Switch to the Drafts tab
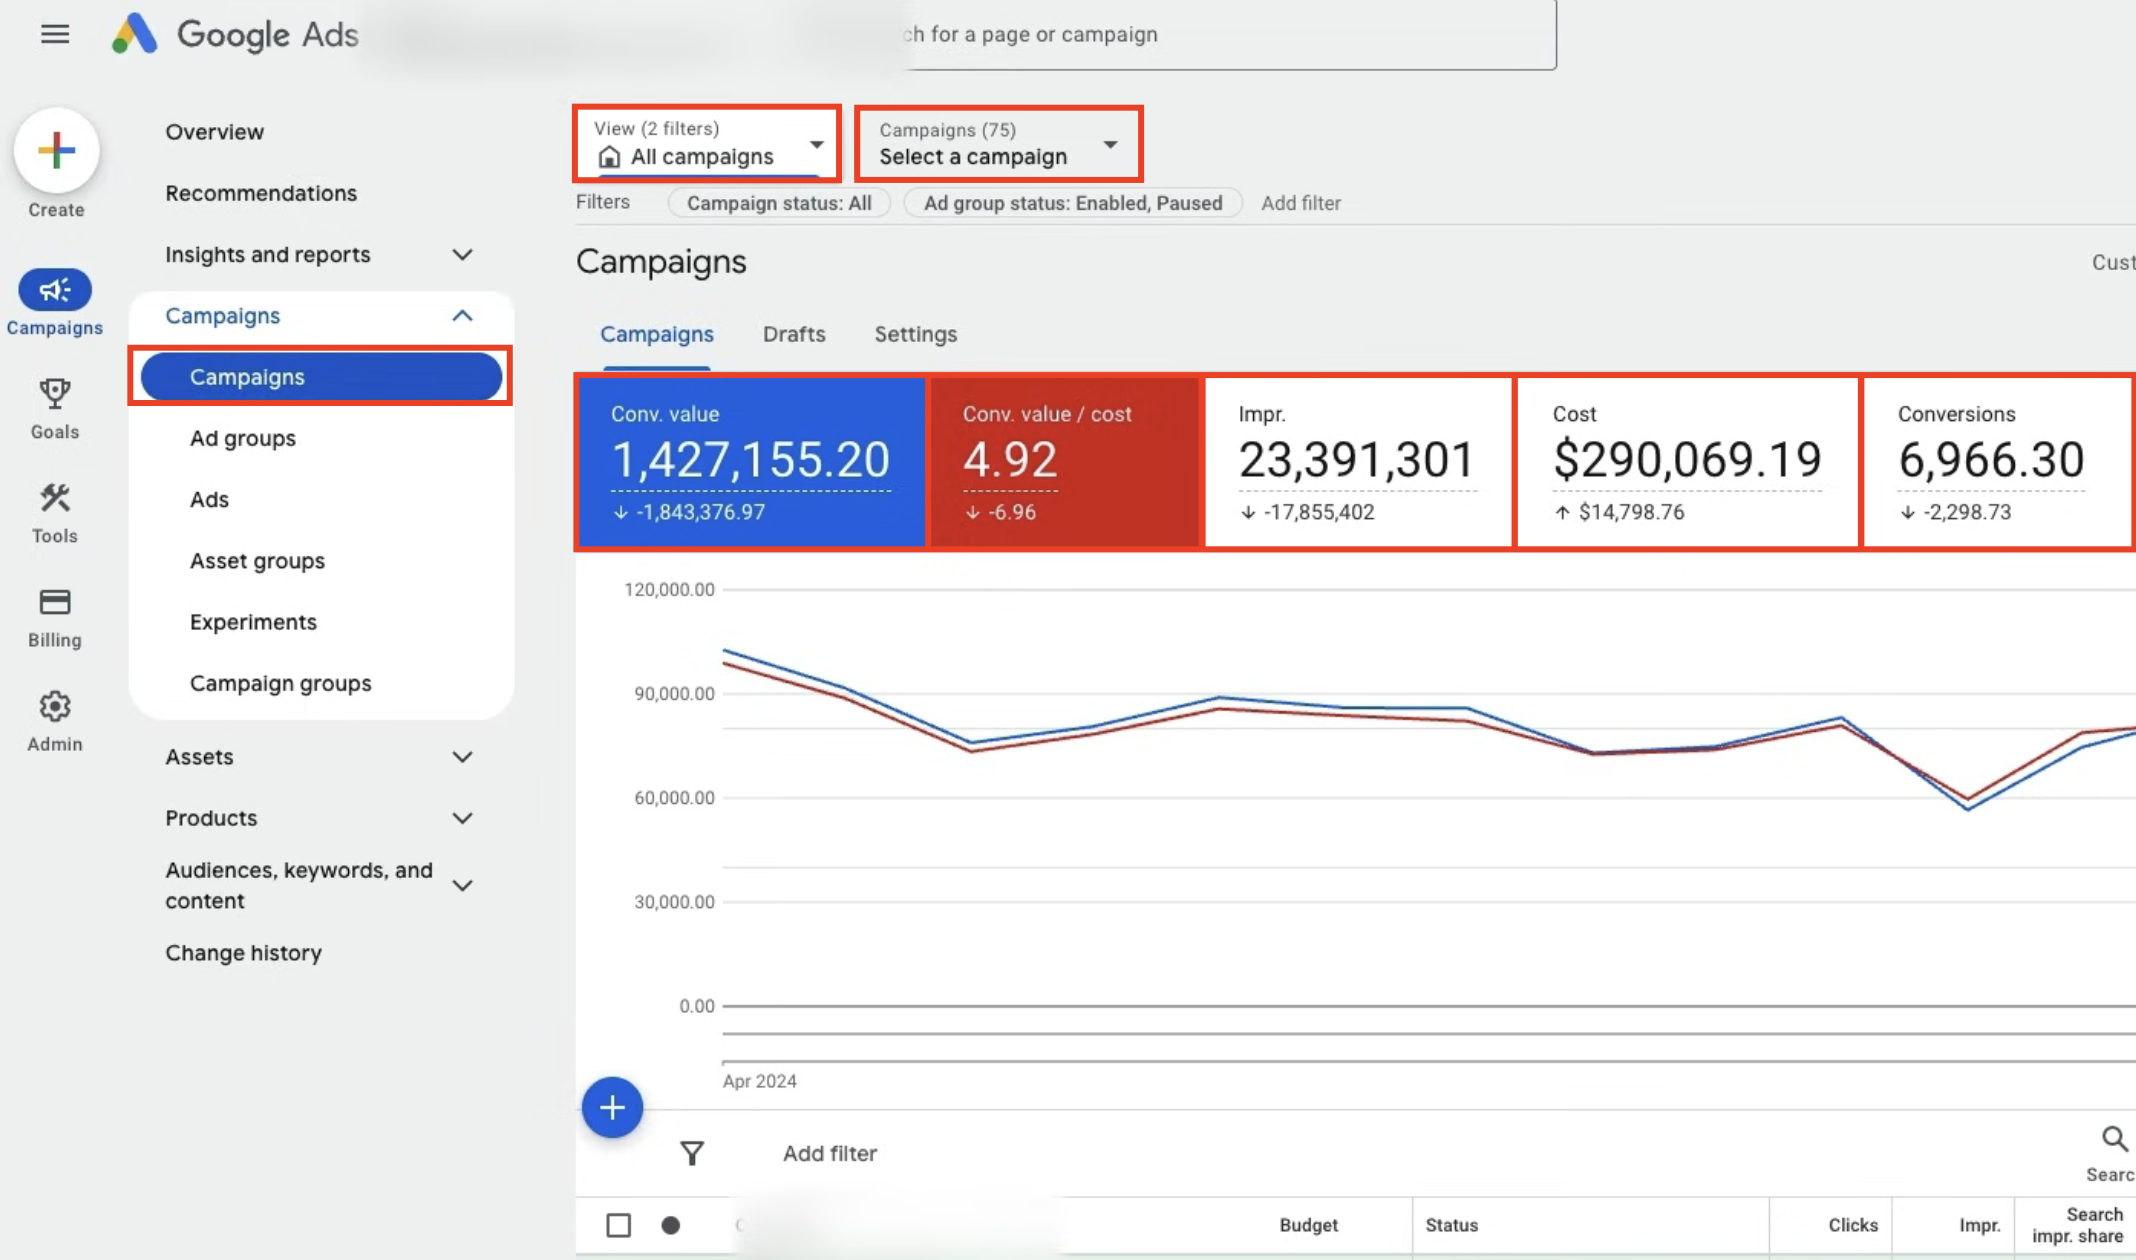 793,334
